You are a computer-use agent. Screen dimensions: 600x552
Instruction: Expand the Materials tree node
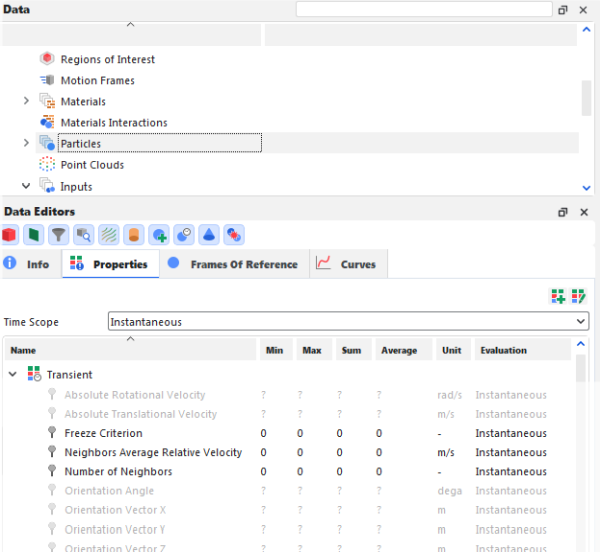click(x=26, y=101)
